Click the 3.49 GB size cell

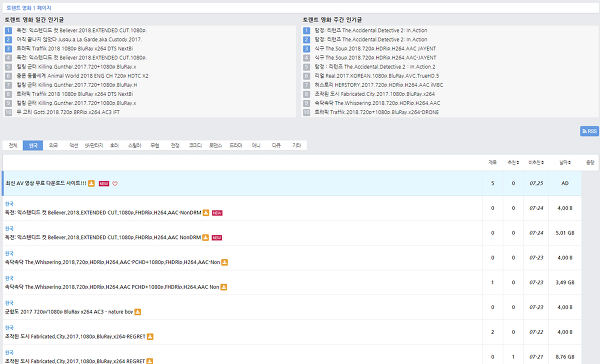565,282
